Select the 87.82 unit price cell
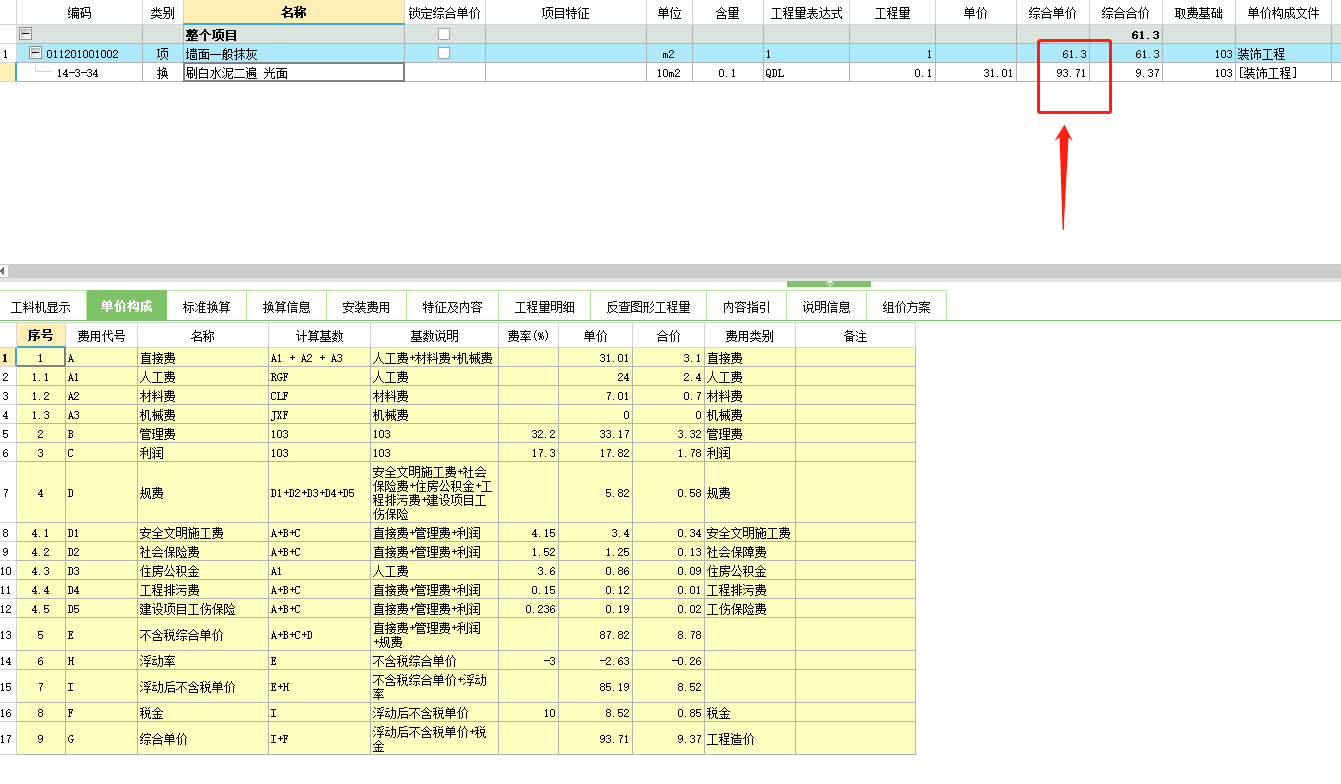 pos(595,635)
